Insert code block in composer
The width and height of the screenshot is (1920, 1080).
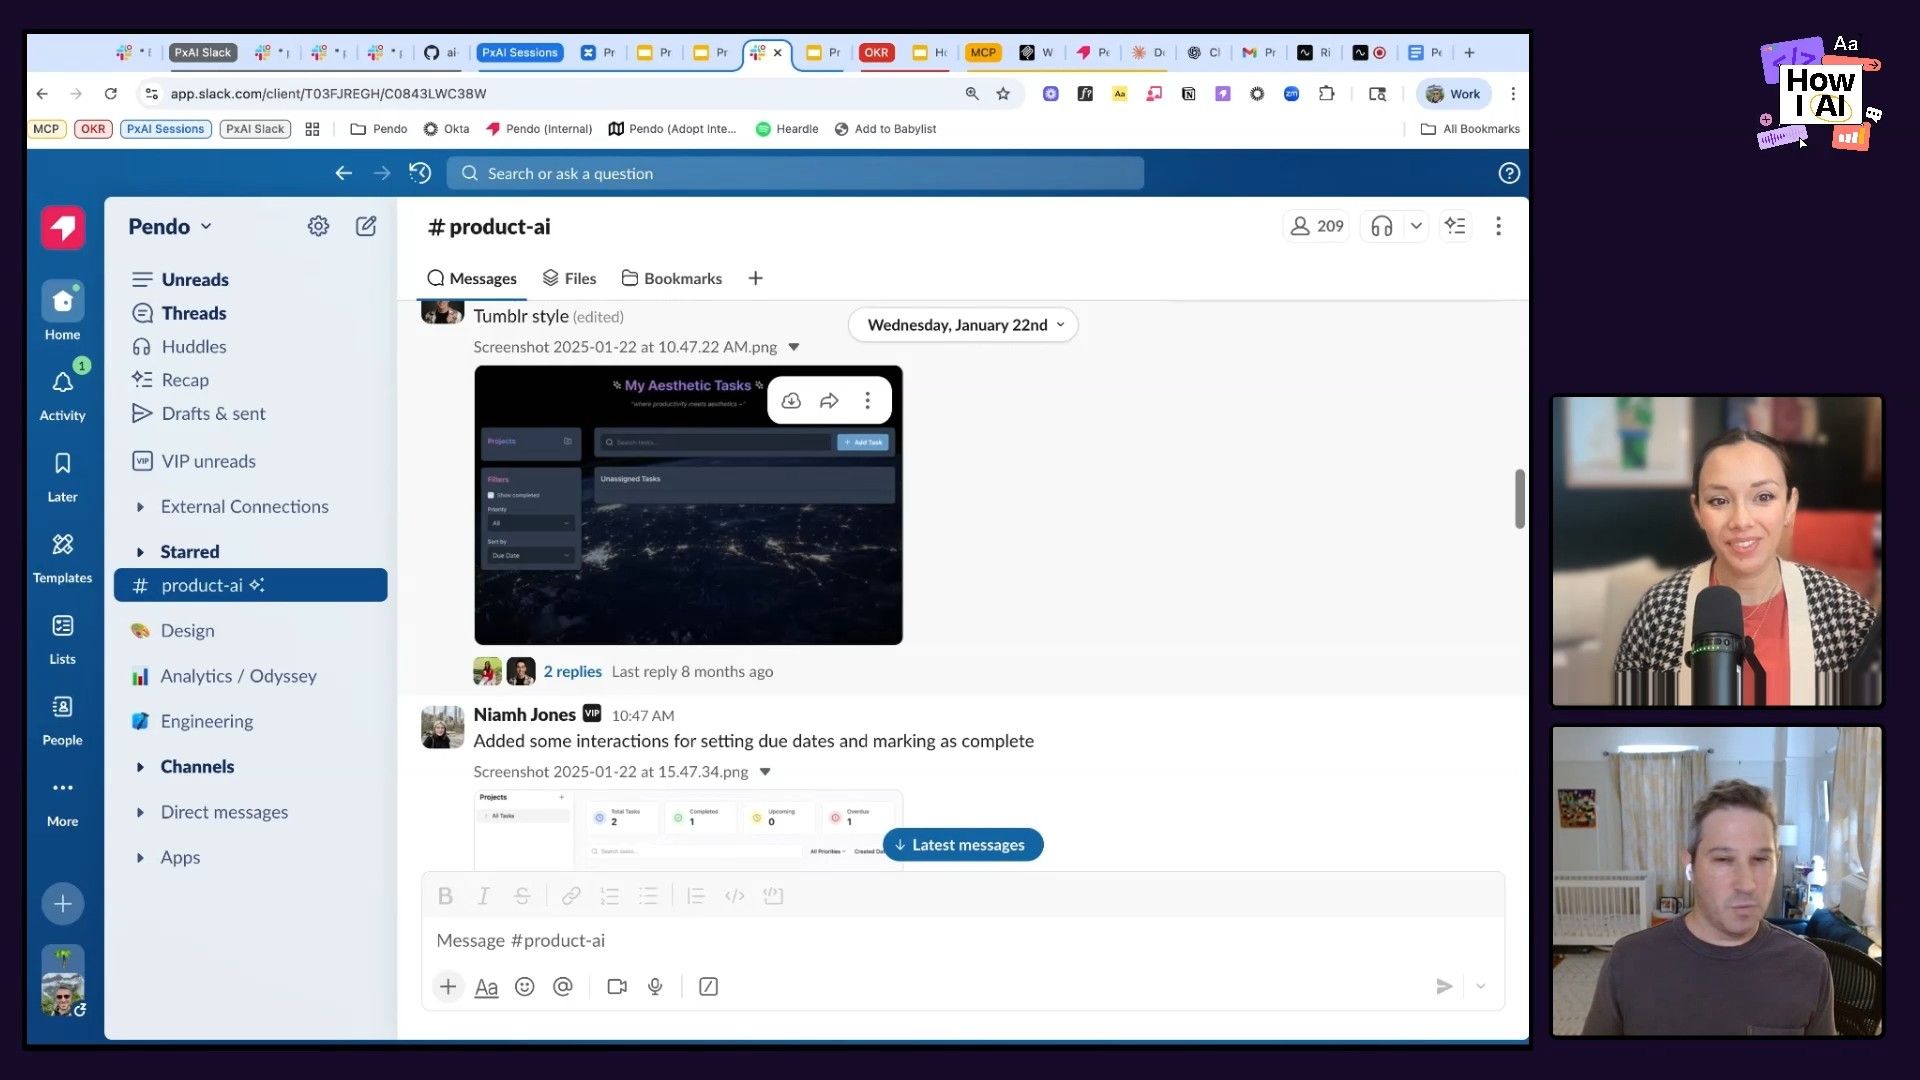(773, 896)
